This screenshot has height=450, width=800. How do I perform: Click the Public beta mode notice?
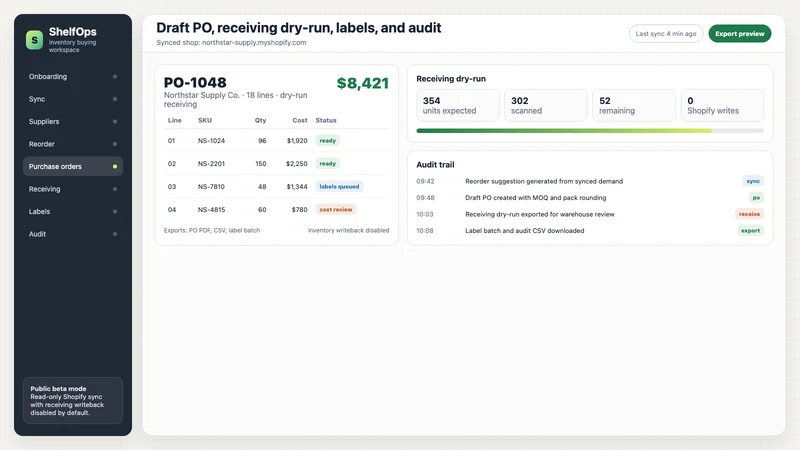[73, 401]
